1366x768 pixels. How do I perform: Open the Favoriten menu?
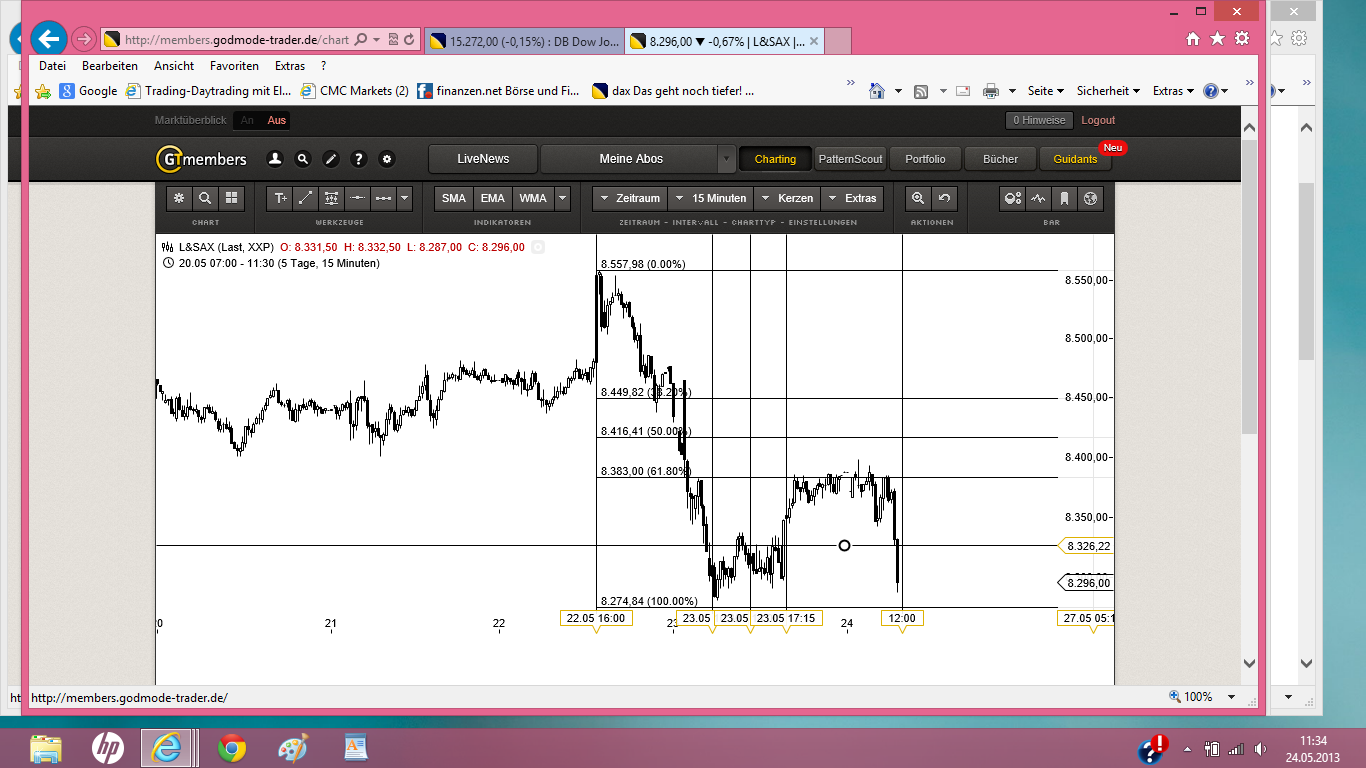[x=234, y=66]
